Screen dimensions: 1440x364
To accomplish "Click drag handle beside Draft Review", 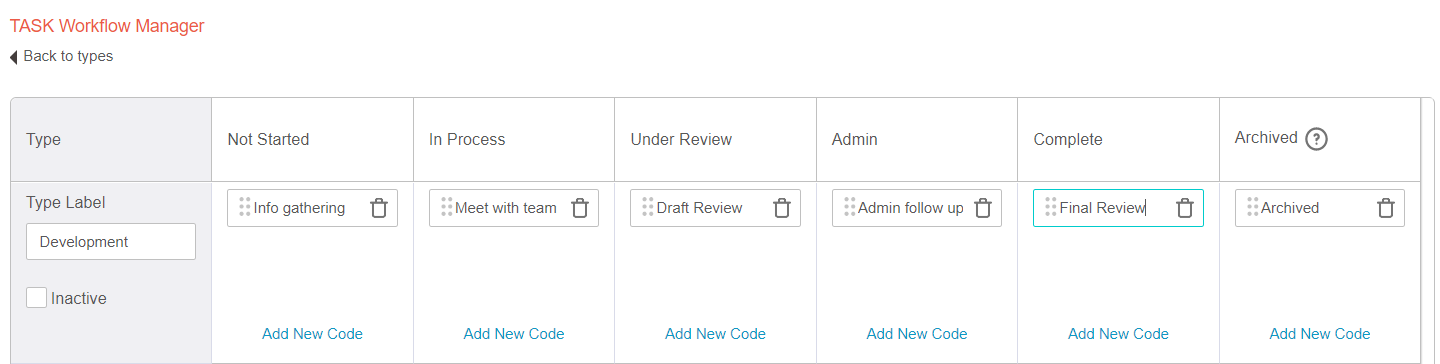I will (648, 207).
